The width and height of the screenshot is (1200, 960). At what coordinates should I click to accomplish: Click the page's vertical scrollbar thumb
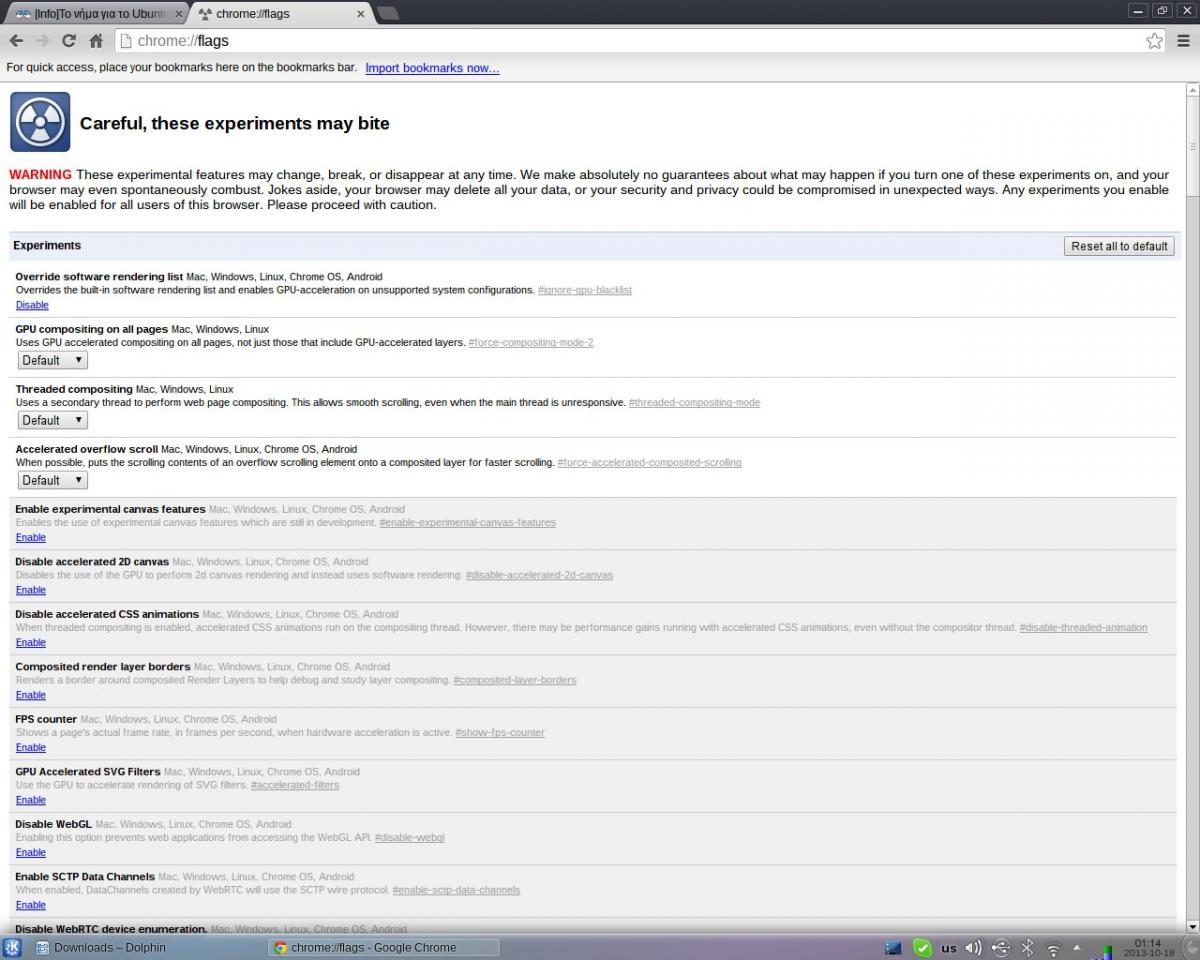point(1192,147)
